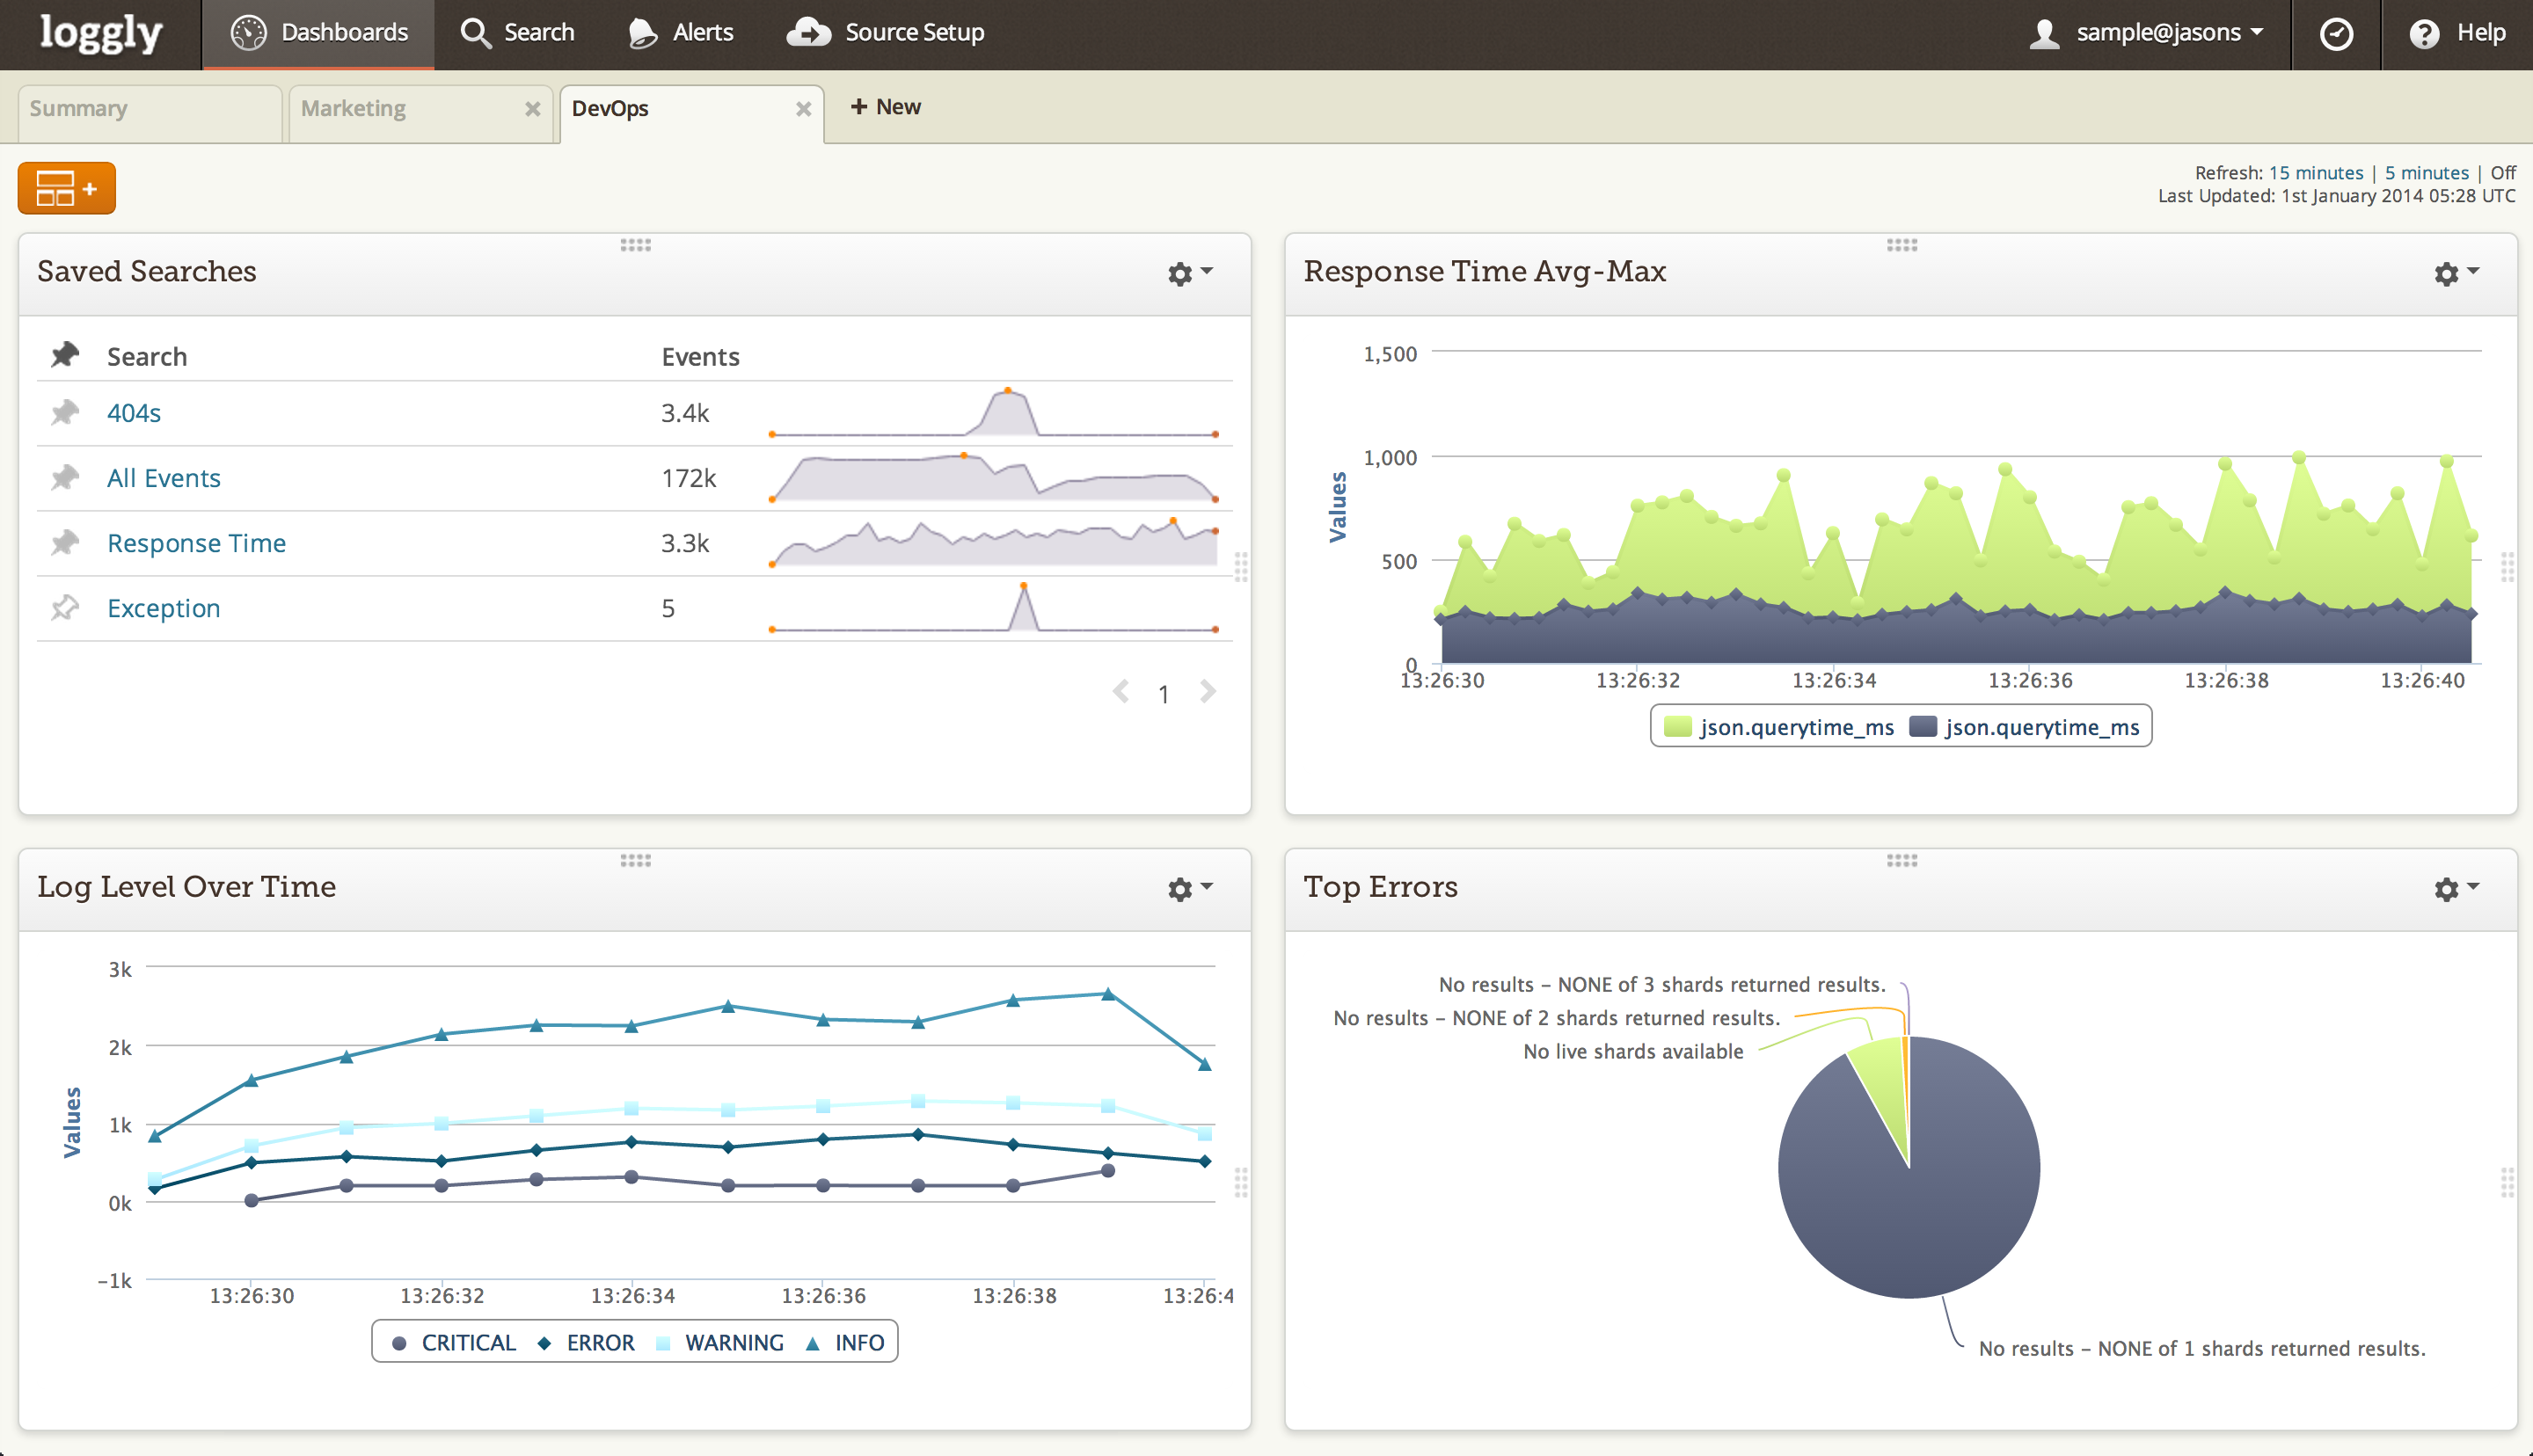This screenshot has width=2533, height=1456.
Task: Open the Search page
Action: [517, 33]
